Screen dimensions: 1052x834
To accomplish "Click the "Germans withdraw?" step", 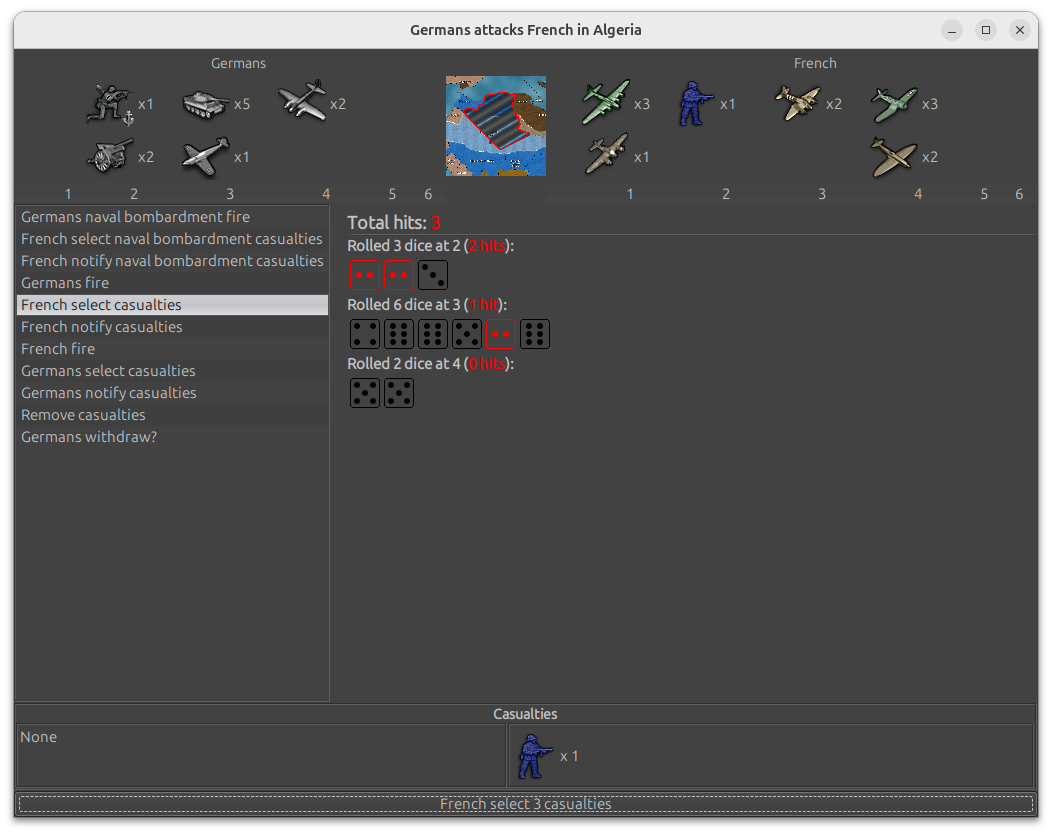I will (89, 437).
